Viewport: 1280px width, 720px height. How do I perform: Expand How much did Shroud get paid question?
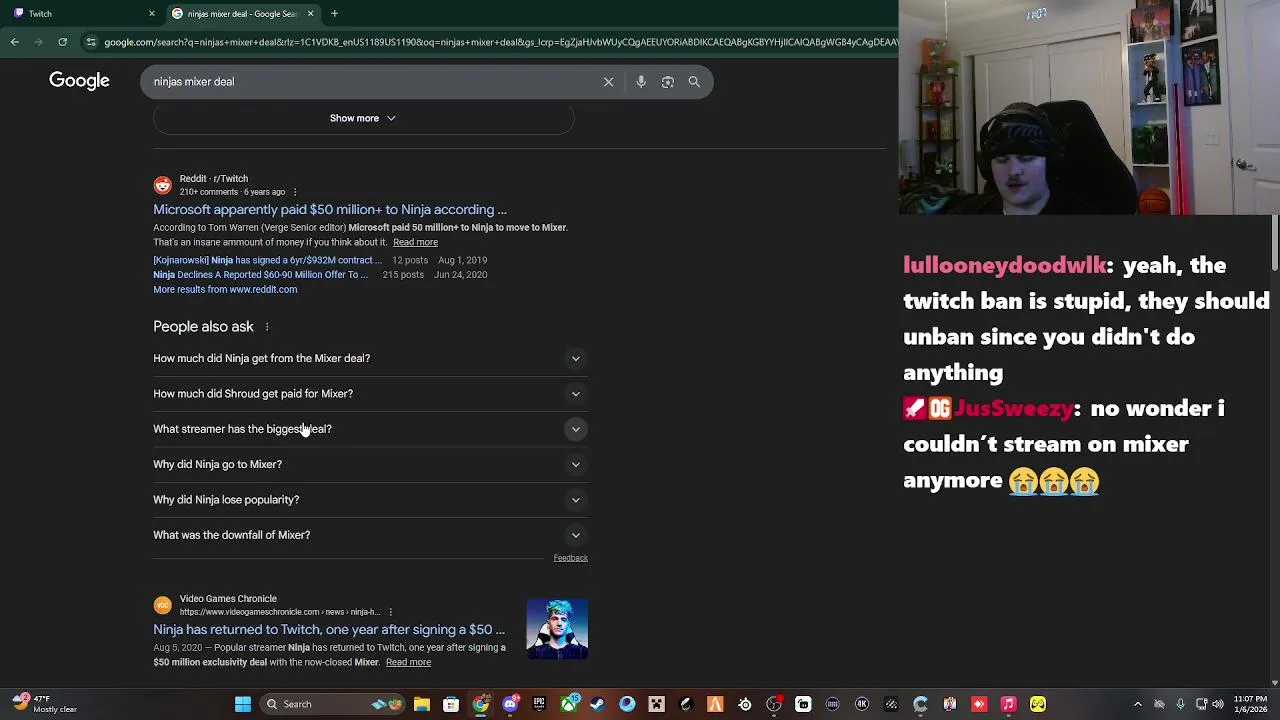(x=370, y=394)
